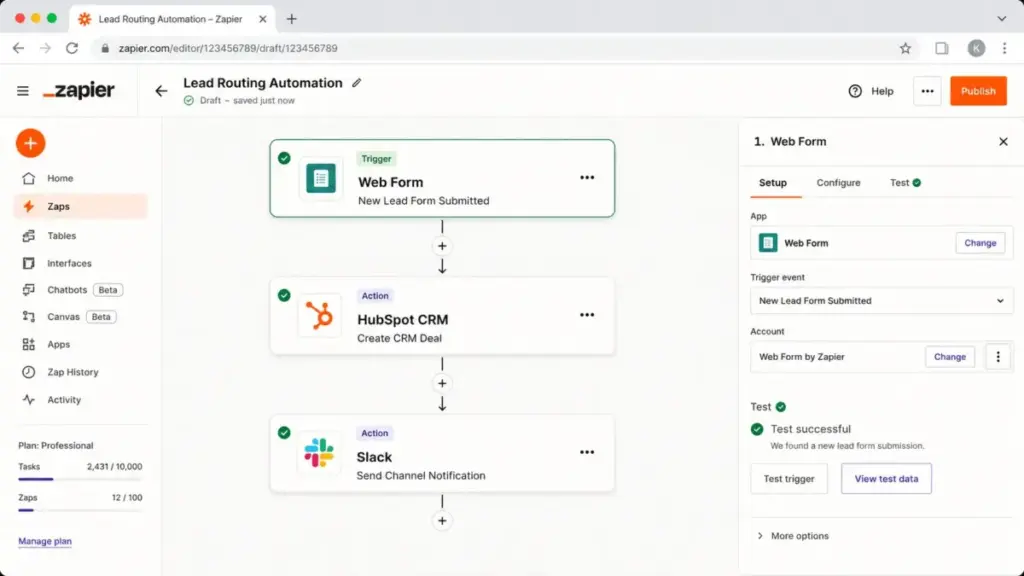
Task: Open Help from the question mark icon
Action: [855, 91]
